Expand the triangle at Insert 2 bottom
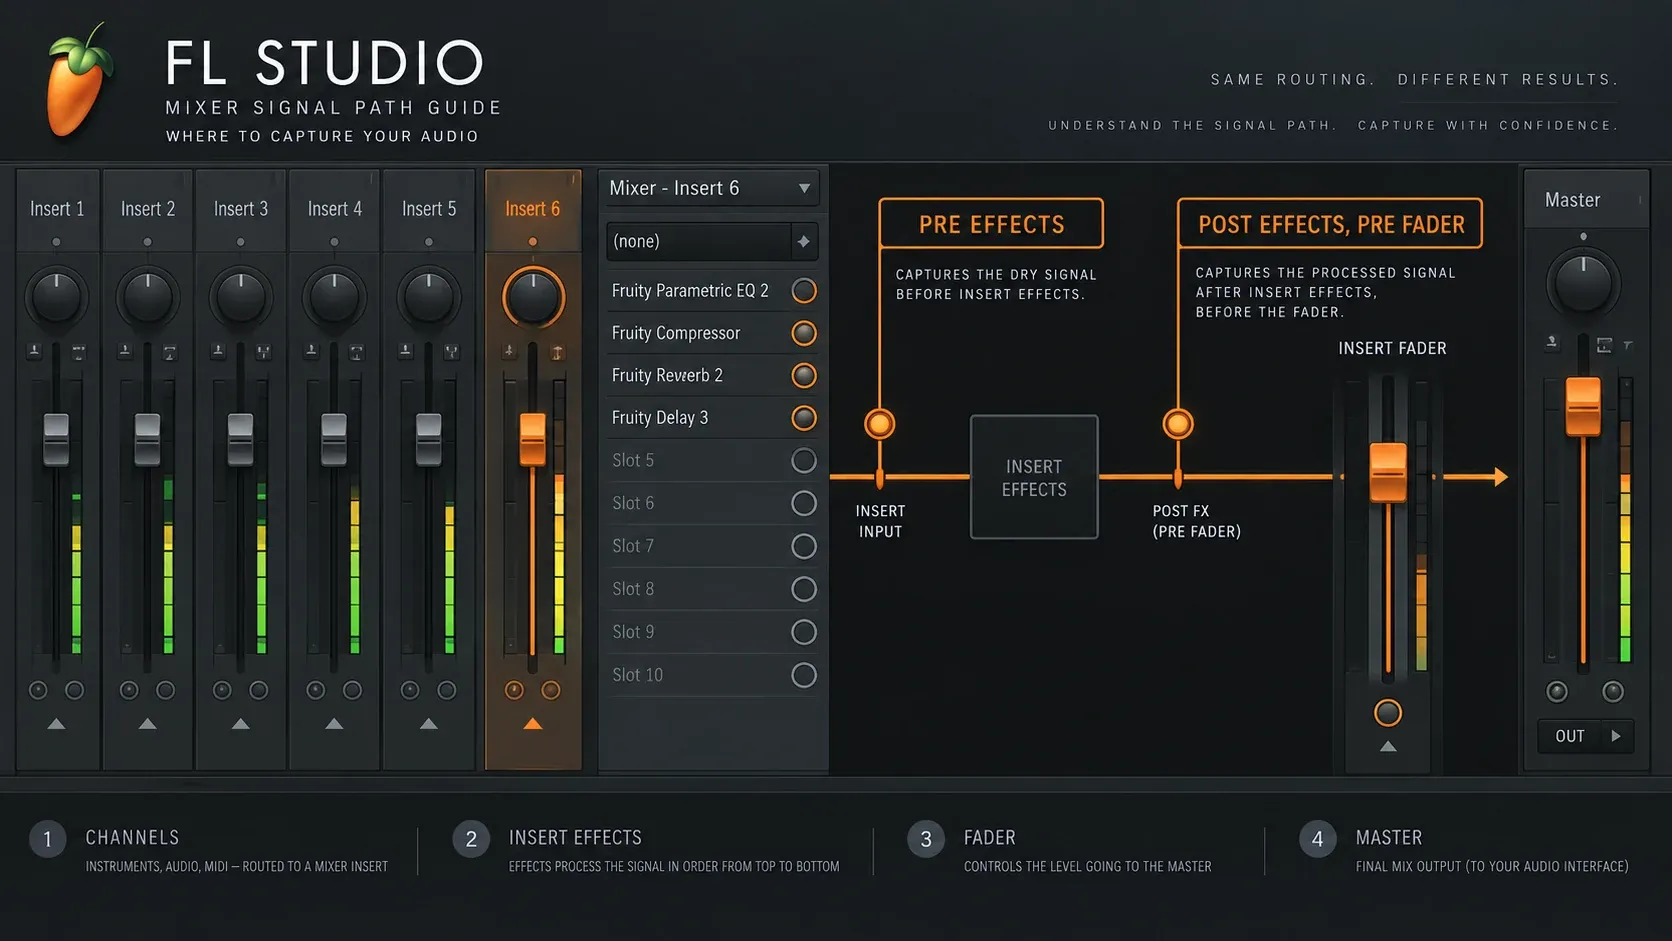The image size is (1672, 941). click(148, 724)
